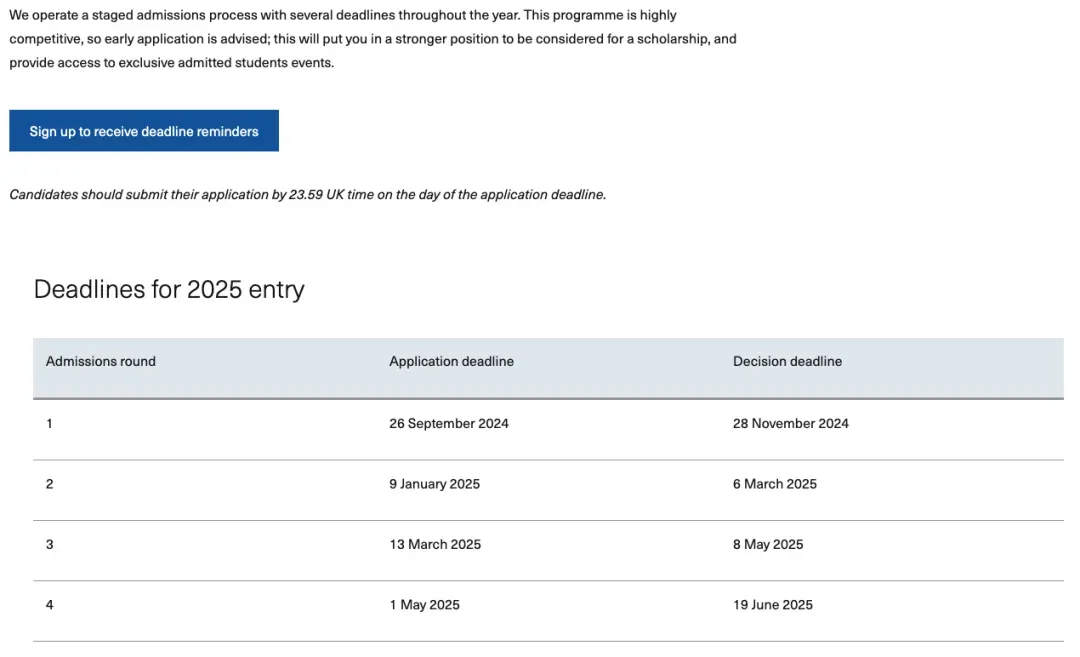This screenshot has height=657, width=1080.
Task: Click the 1 May 2025 application deadline
Action: [424, 605]
